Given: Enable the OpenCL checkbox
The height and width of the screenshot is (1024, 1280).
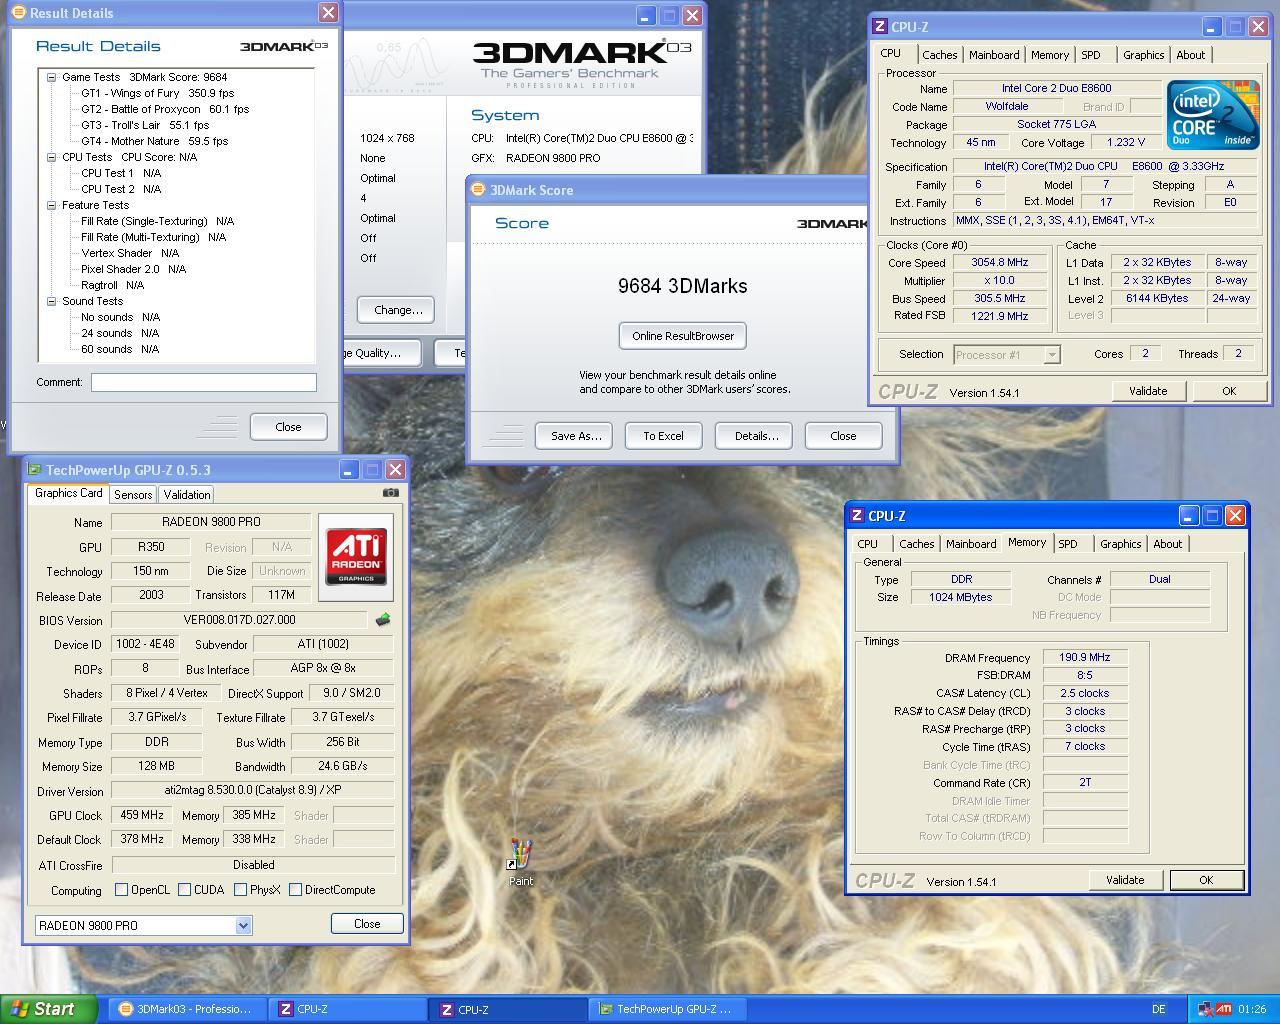Looking at the screenshot, I should [121, 889].
